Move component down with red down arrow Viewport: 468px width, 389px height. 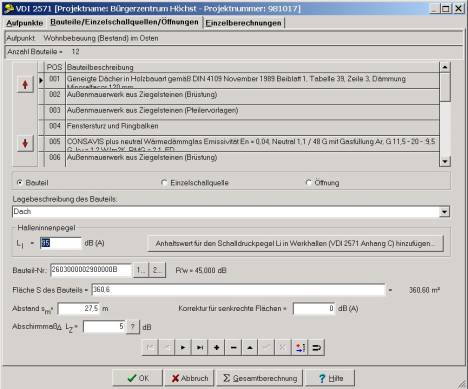[x=25, y=143]
